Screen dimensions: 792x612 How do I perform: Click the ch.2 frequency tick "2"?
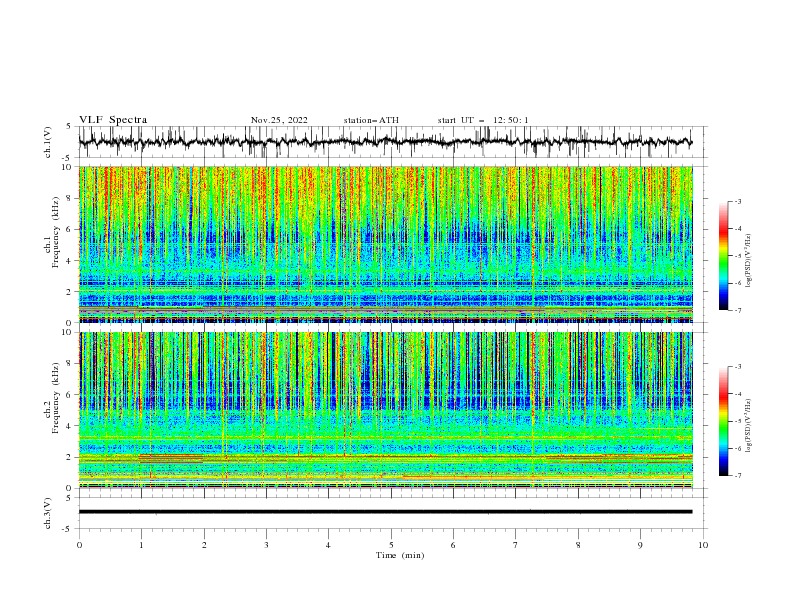click(69, 457)
